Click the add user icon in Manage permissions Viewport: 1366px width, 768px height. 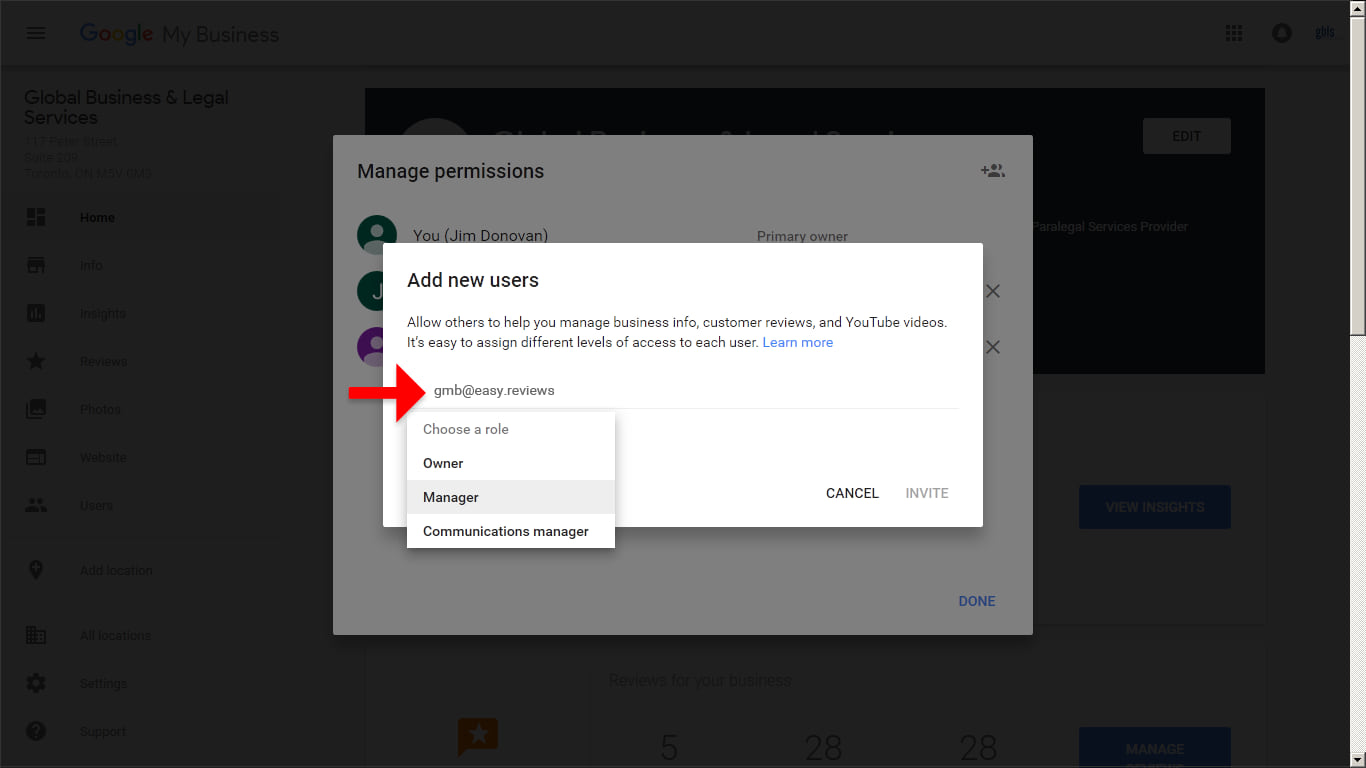(x=992, y=171)
